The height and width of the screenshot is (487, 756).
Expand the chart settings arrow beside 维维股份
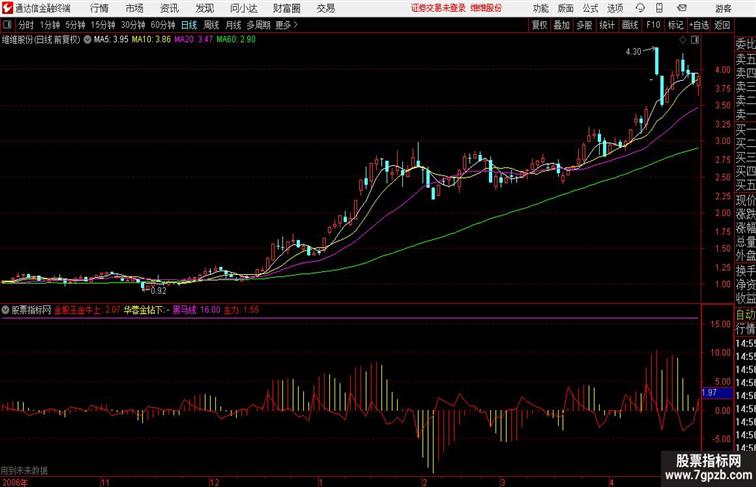tap(87, 40)
